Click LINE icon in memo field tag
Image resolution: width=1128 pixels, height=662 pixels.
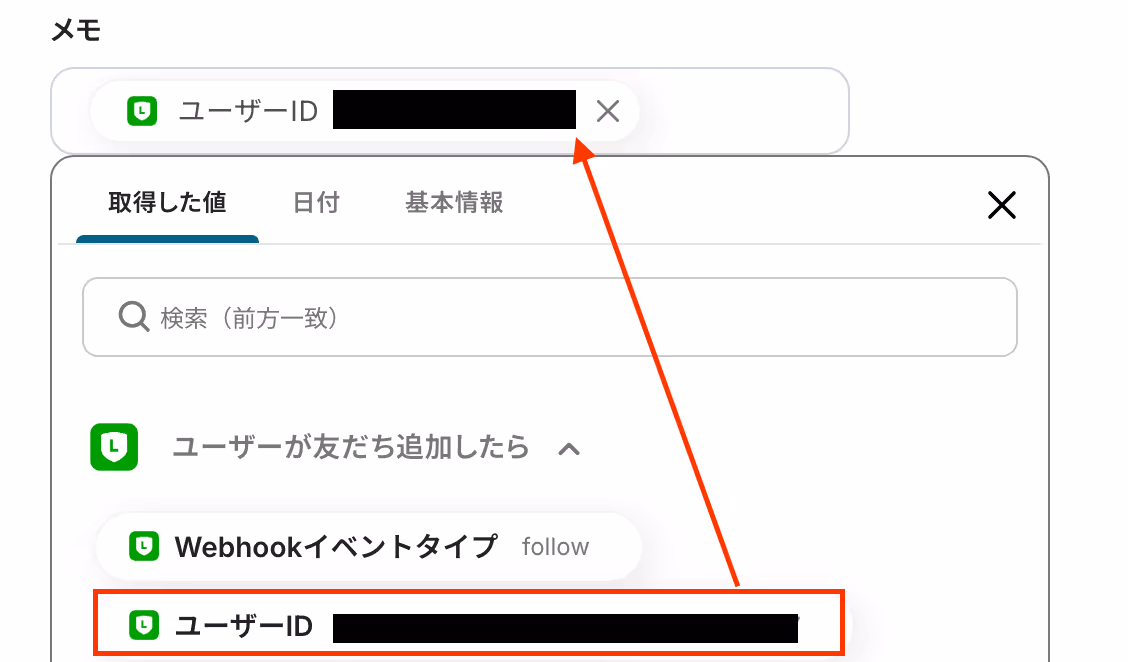(142, 112)
